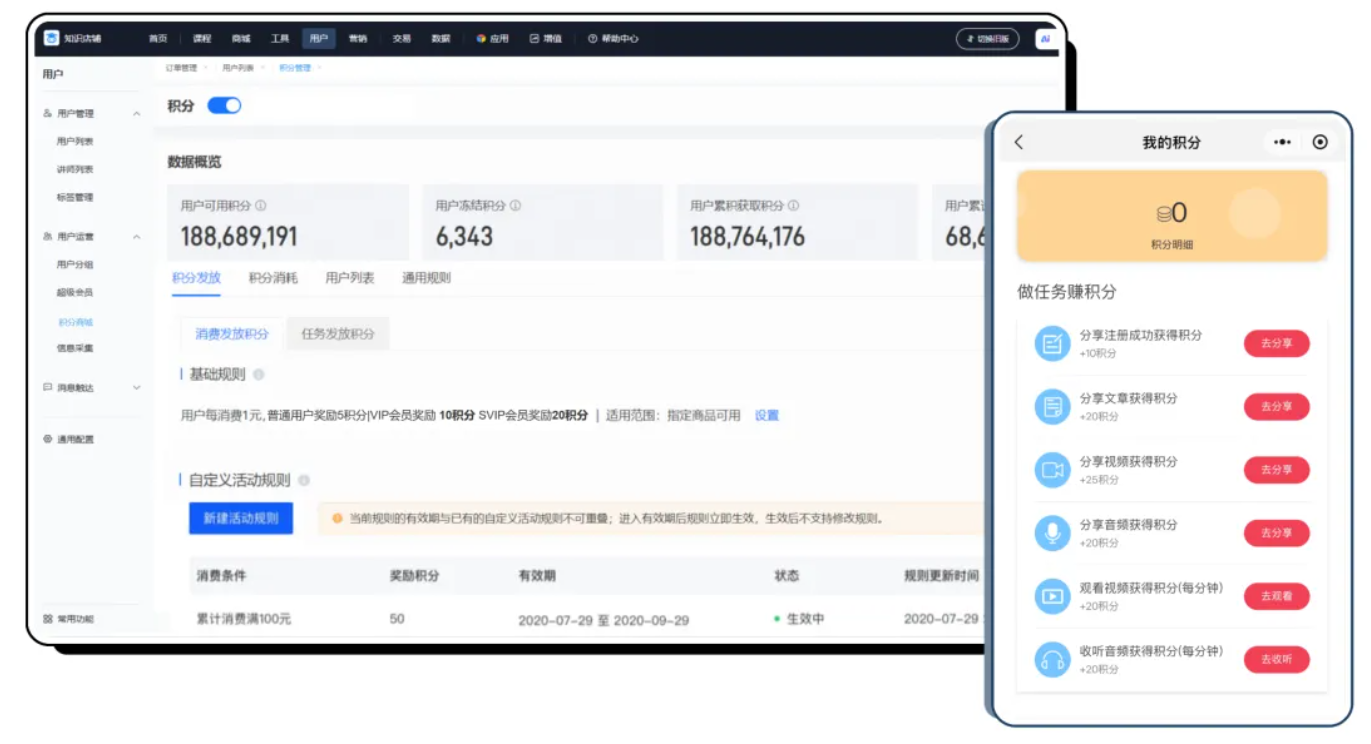Click the coin stack icon on the orange card

point(1163,214)
